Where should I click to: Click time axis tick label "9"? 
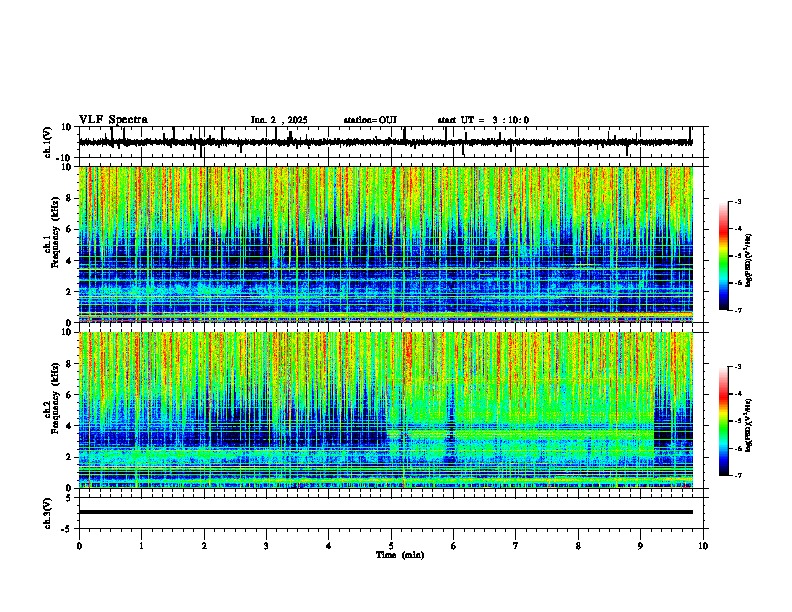click(640, 546)
